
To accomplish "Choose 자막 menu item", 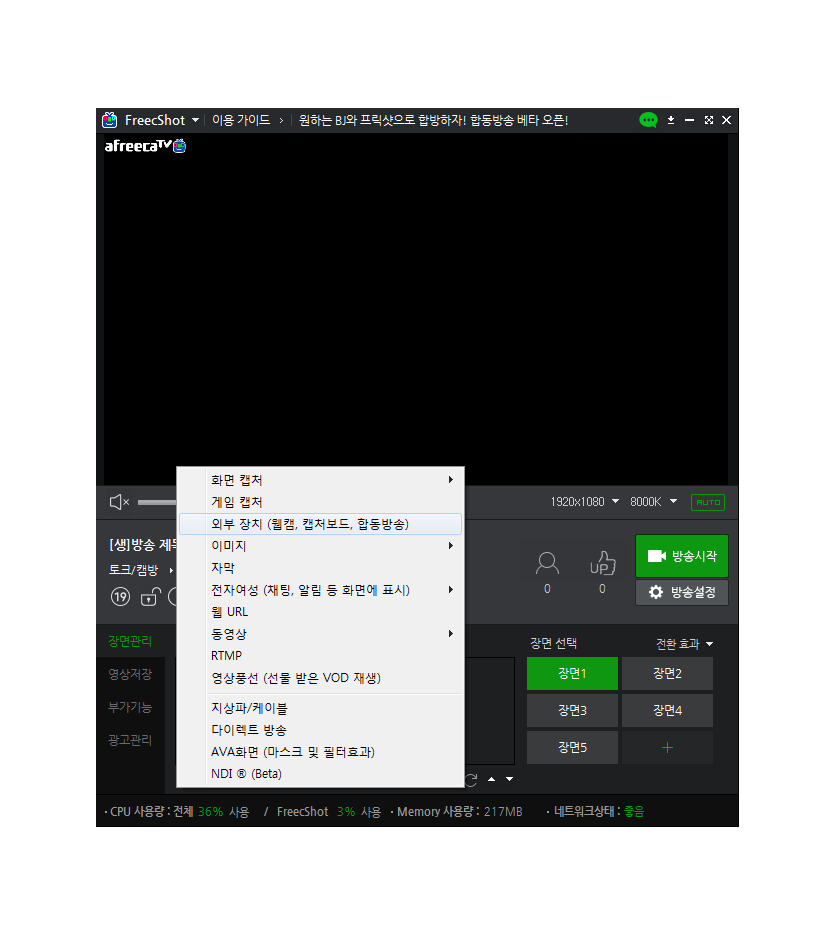I will pos(320,568).
